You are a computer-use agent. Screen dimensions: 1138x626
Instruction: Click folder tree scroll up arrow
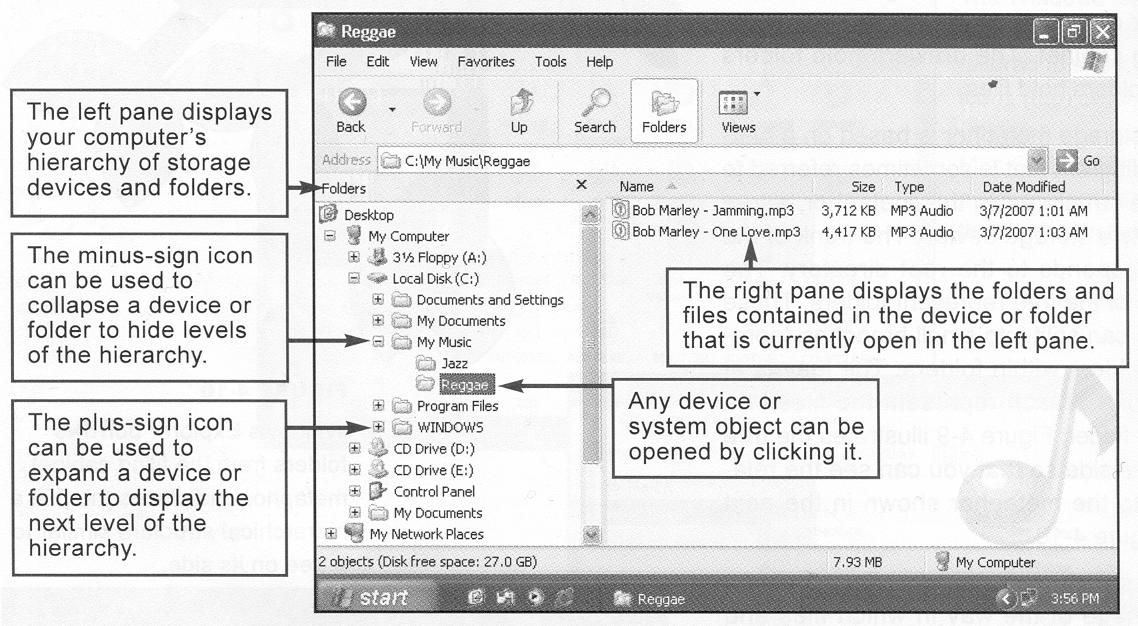[591, 214]
